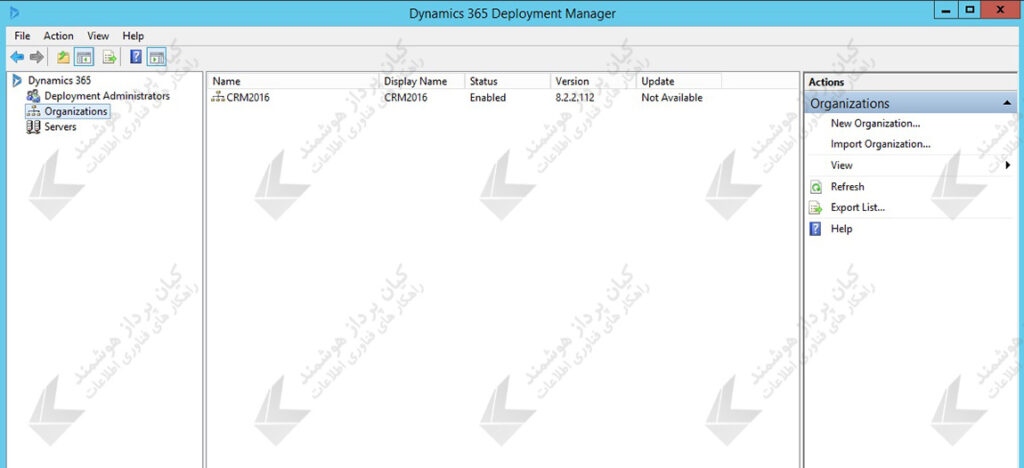This screenshot has width=1024, height=468.
Task: Click the Back arrow toolbar icon
Action: (x=17, y=57)
